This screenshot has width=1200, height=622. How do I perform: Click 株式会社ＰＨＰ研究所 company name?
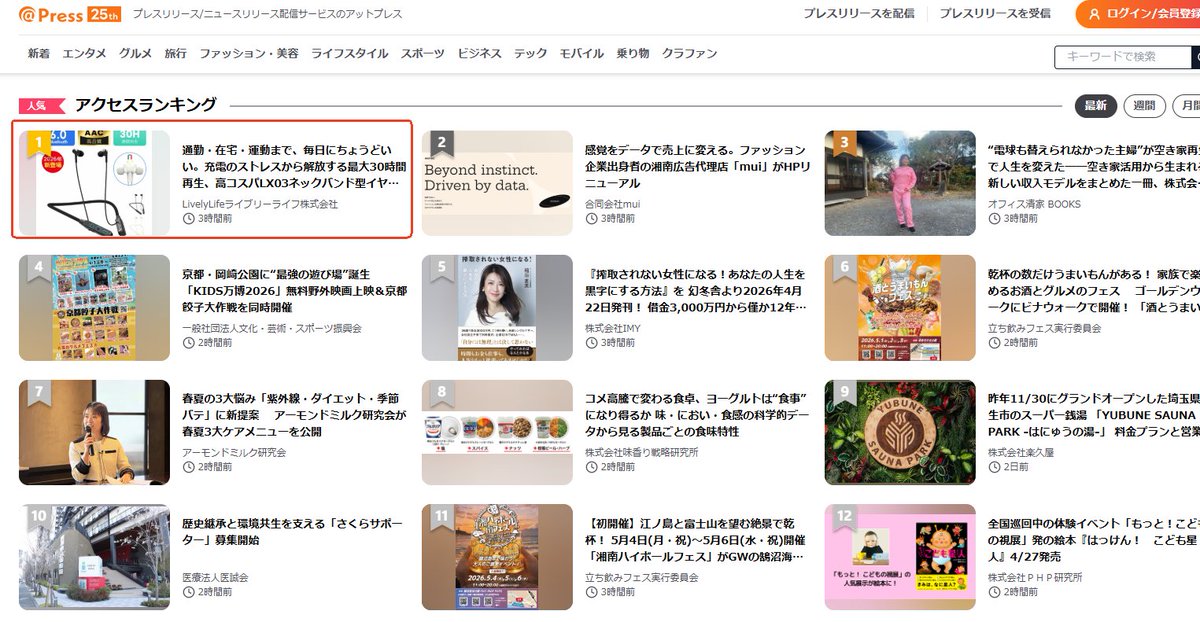tap(1035, 578)
